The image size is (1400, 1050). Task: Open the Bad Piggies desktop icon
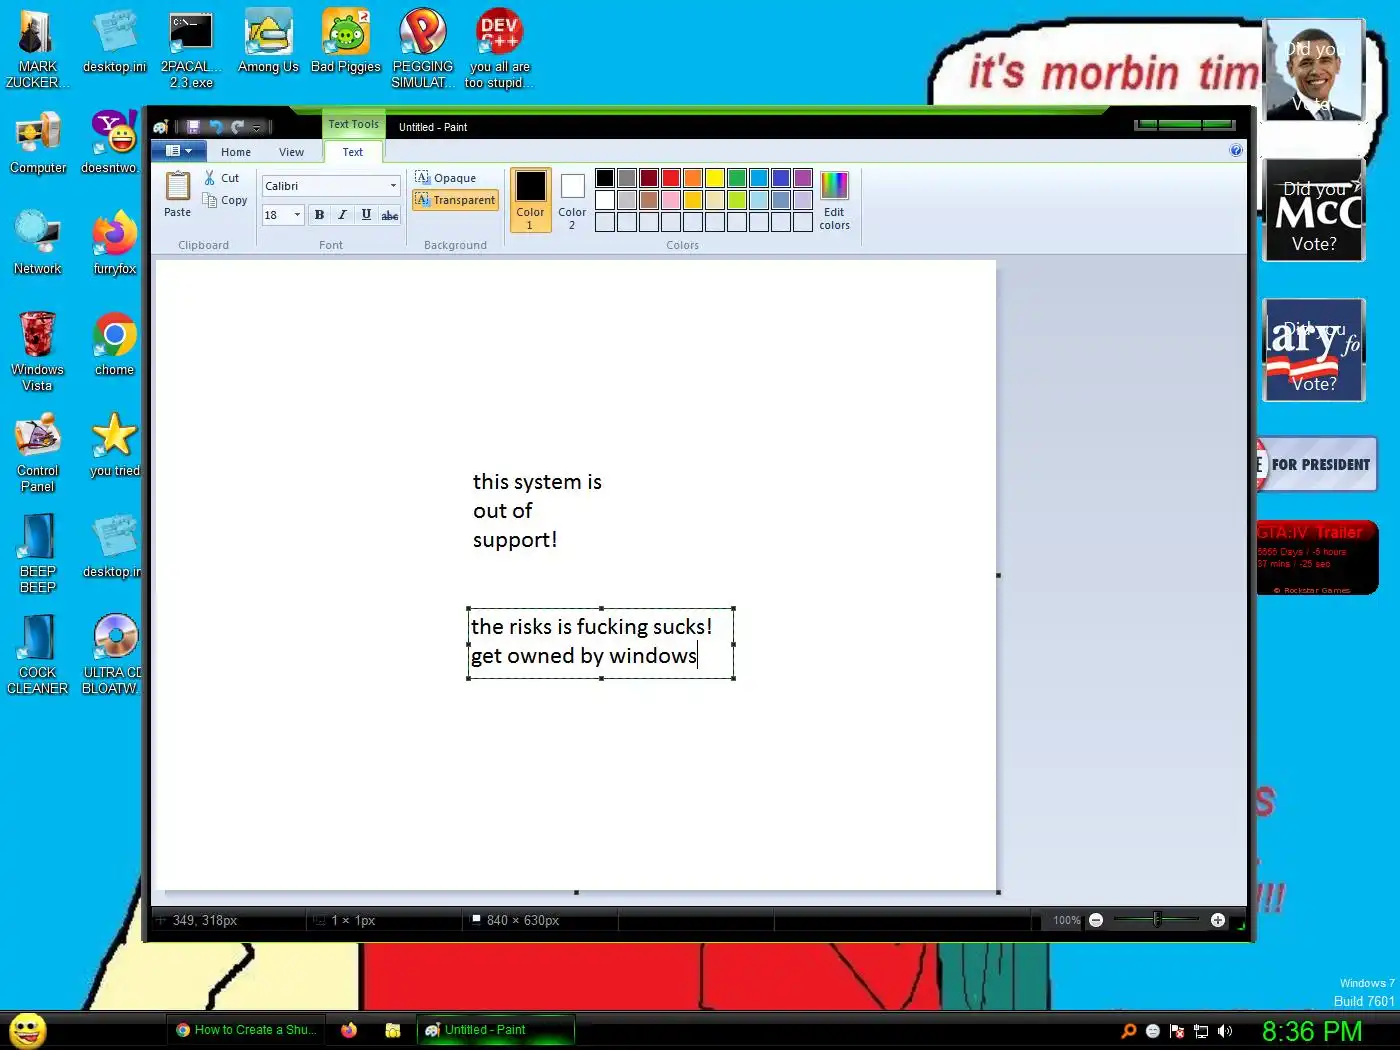coord(346,42)
